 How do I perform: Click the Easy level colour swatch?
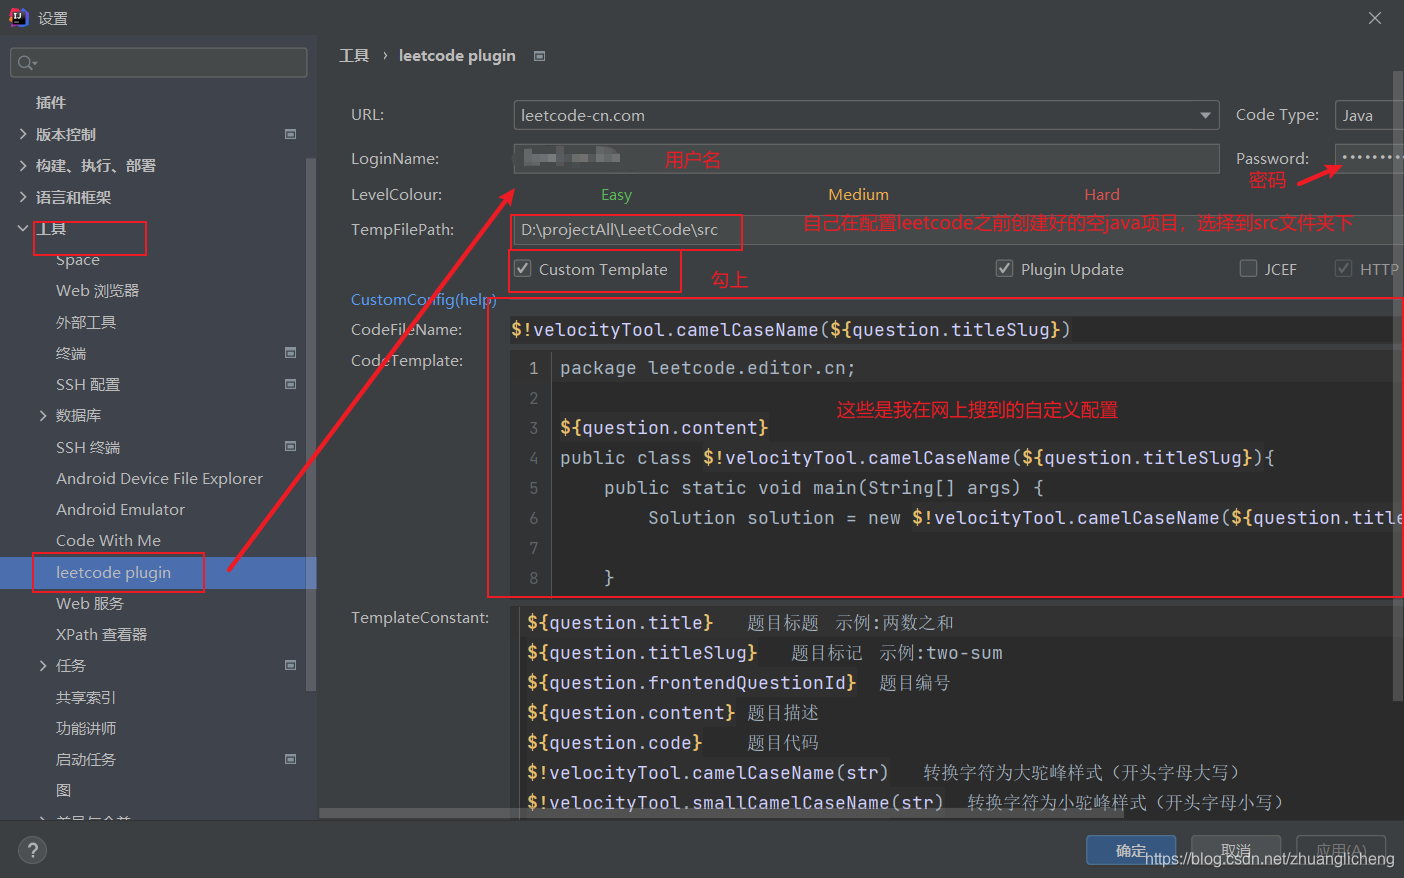coord(616,194)
